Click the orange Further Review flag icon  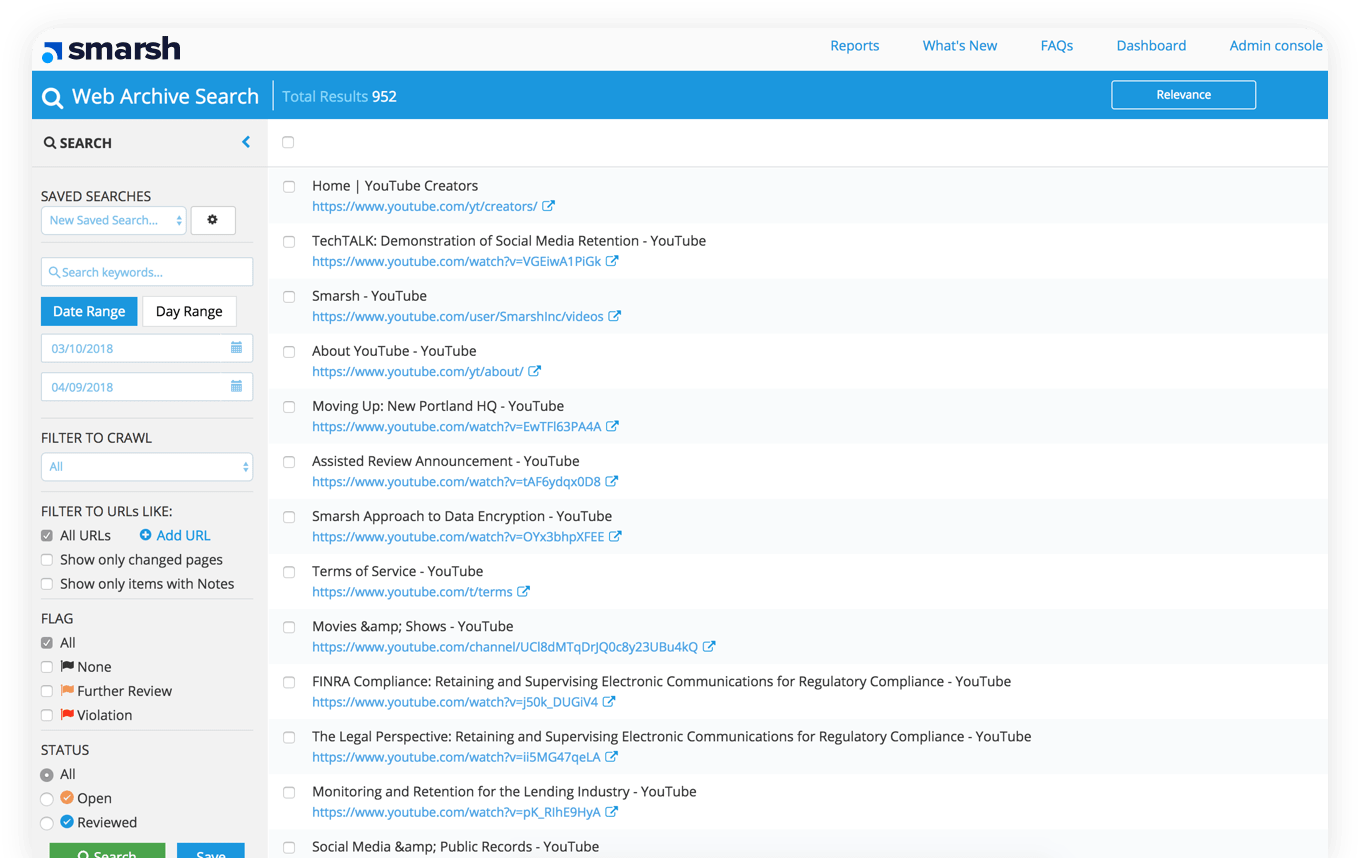tap(67, 690)
